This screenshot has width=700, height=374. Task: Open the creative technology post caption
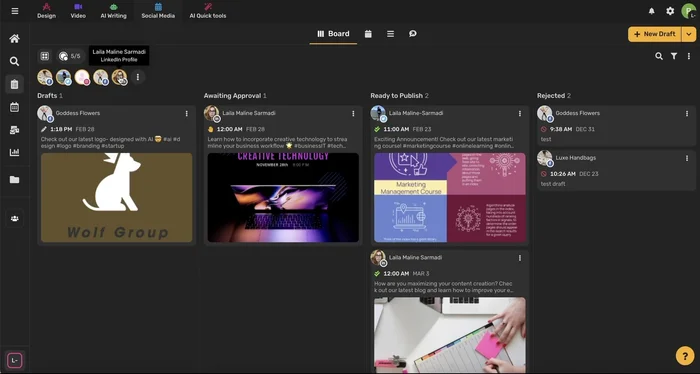(277, 142)
